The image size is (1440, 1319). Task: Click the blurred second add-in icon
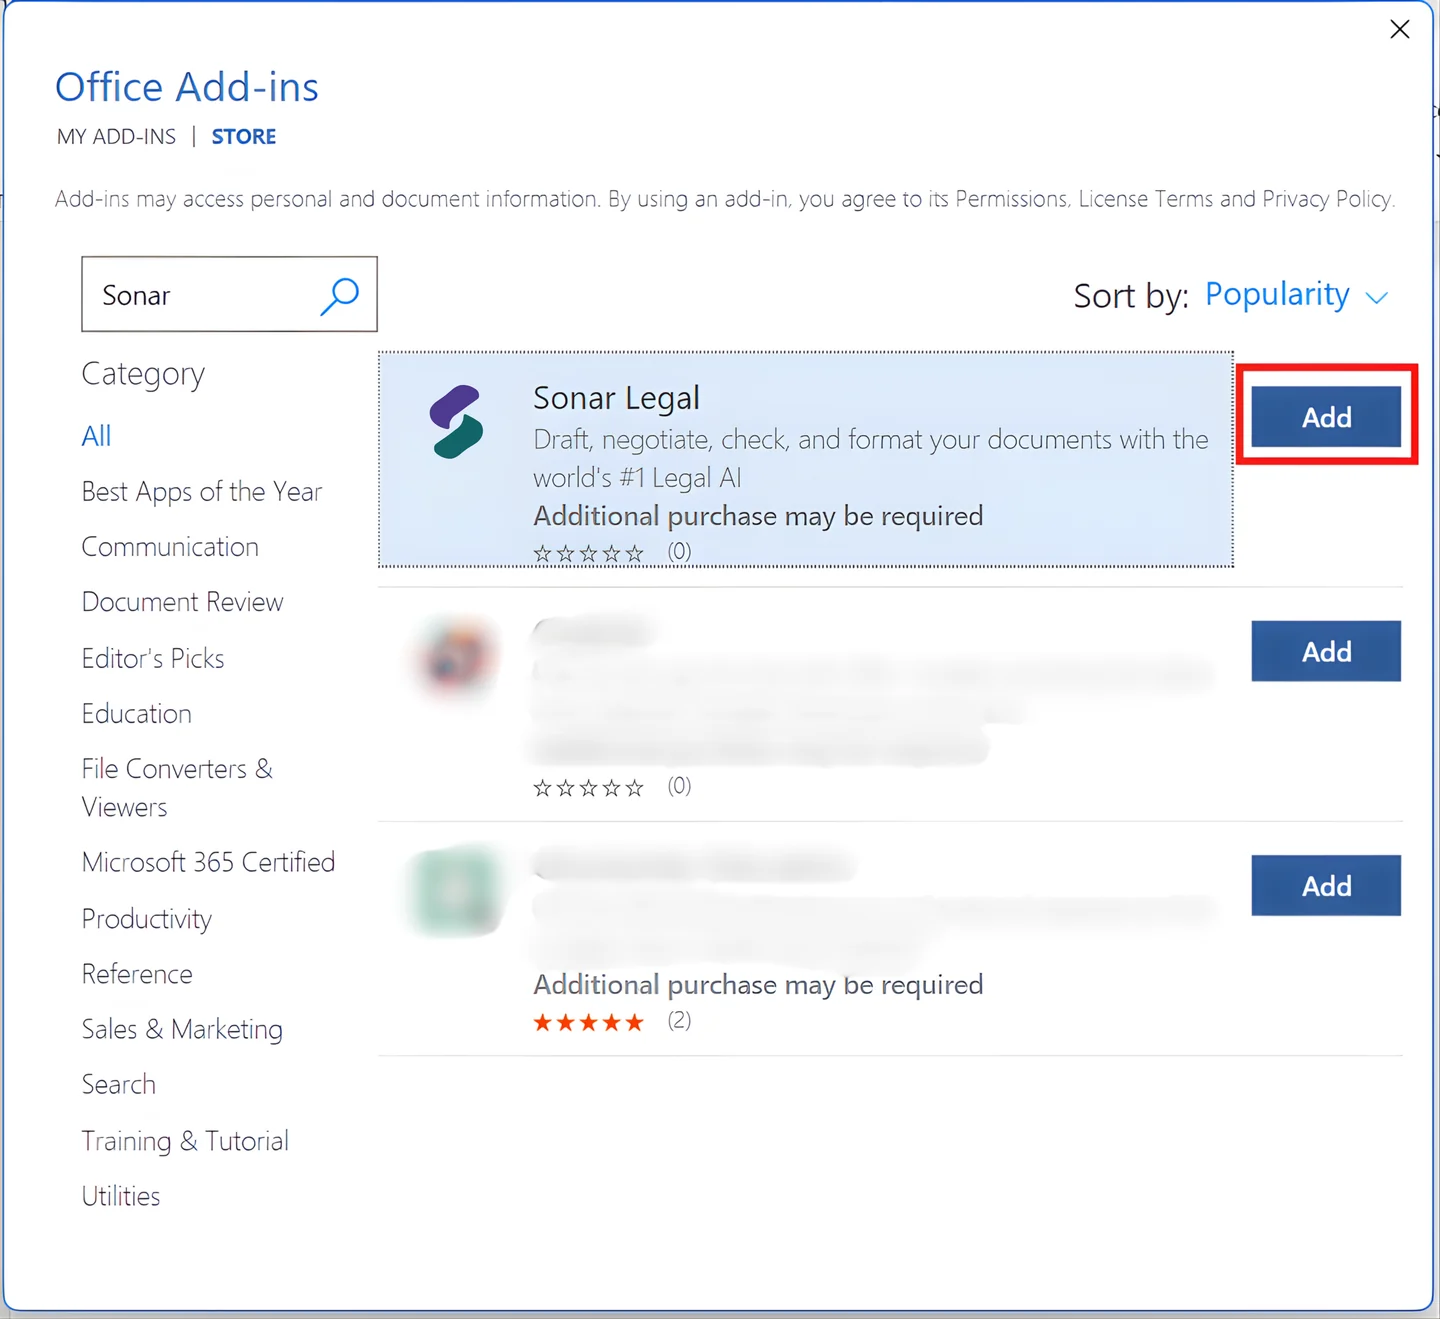pos(457,659)
